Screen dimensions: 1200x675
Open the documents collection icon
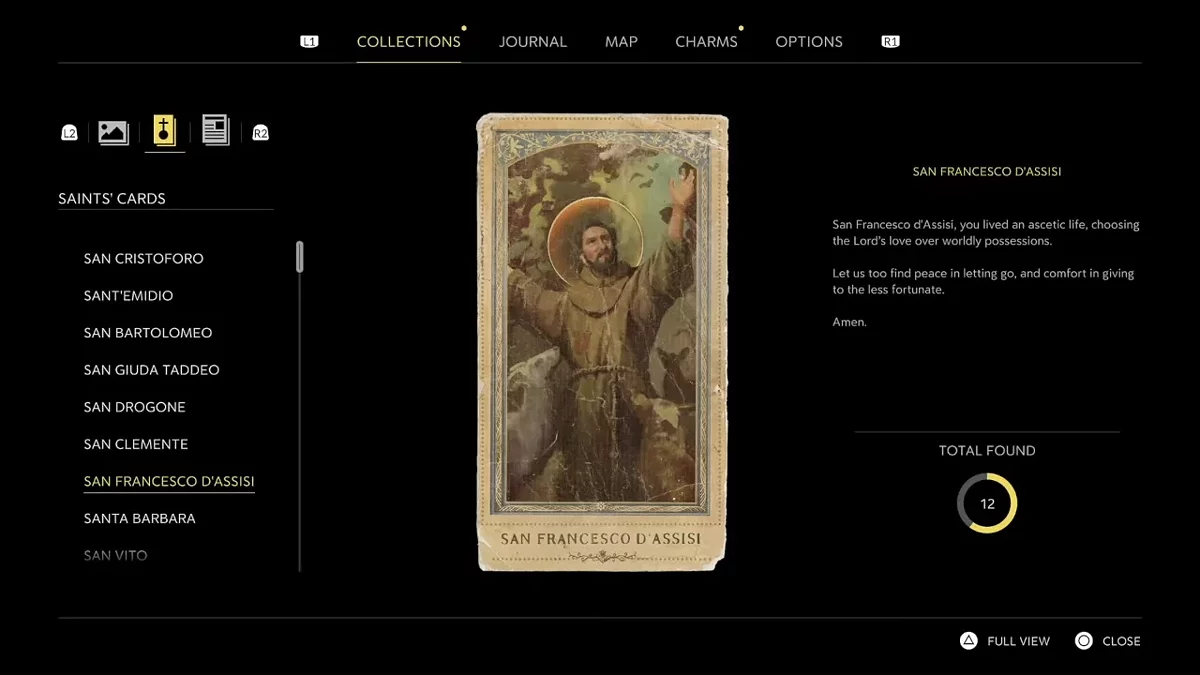click(x=215, y=130)
